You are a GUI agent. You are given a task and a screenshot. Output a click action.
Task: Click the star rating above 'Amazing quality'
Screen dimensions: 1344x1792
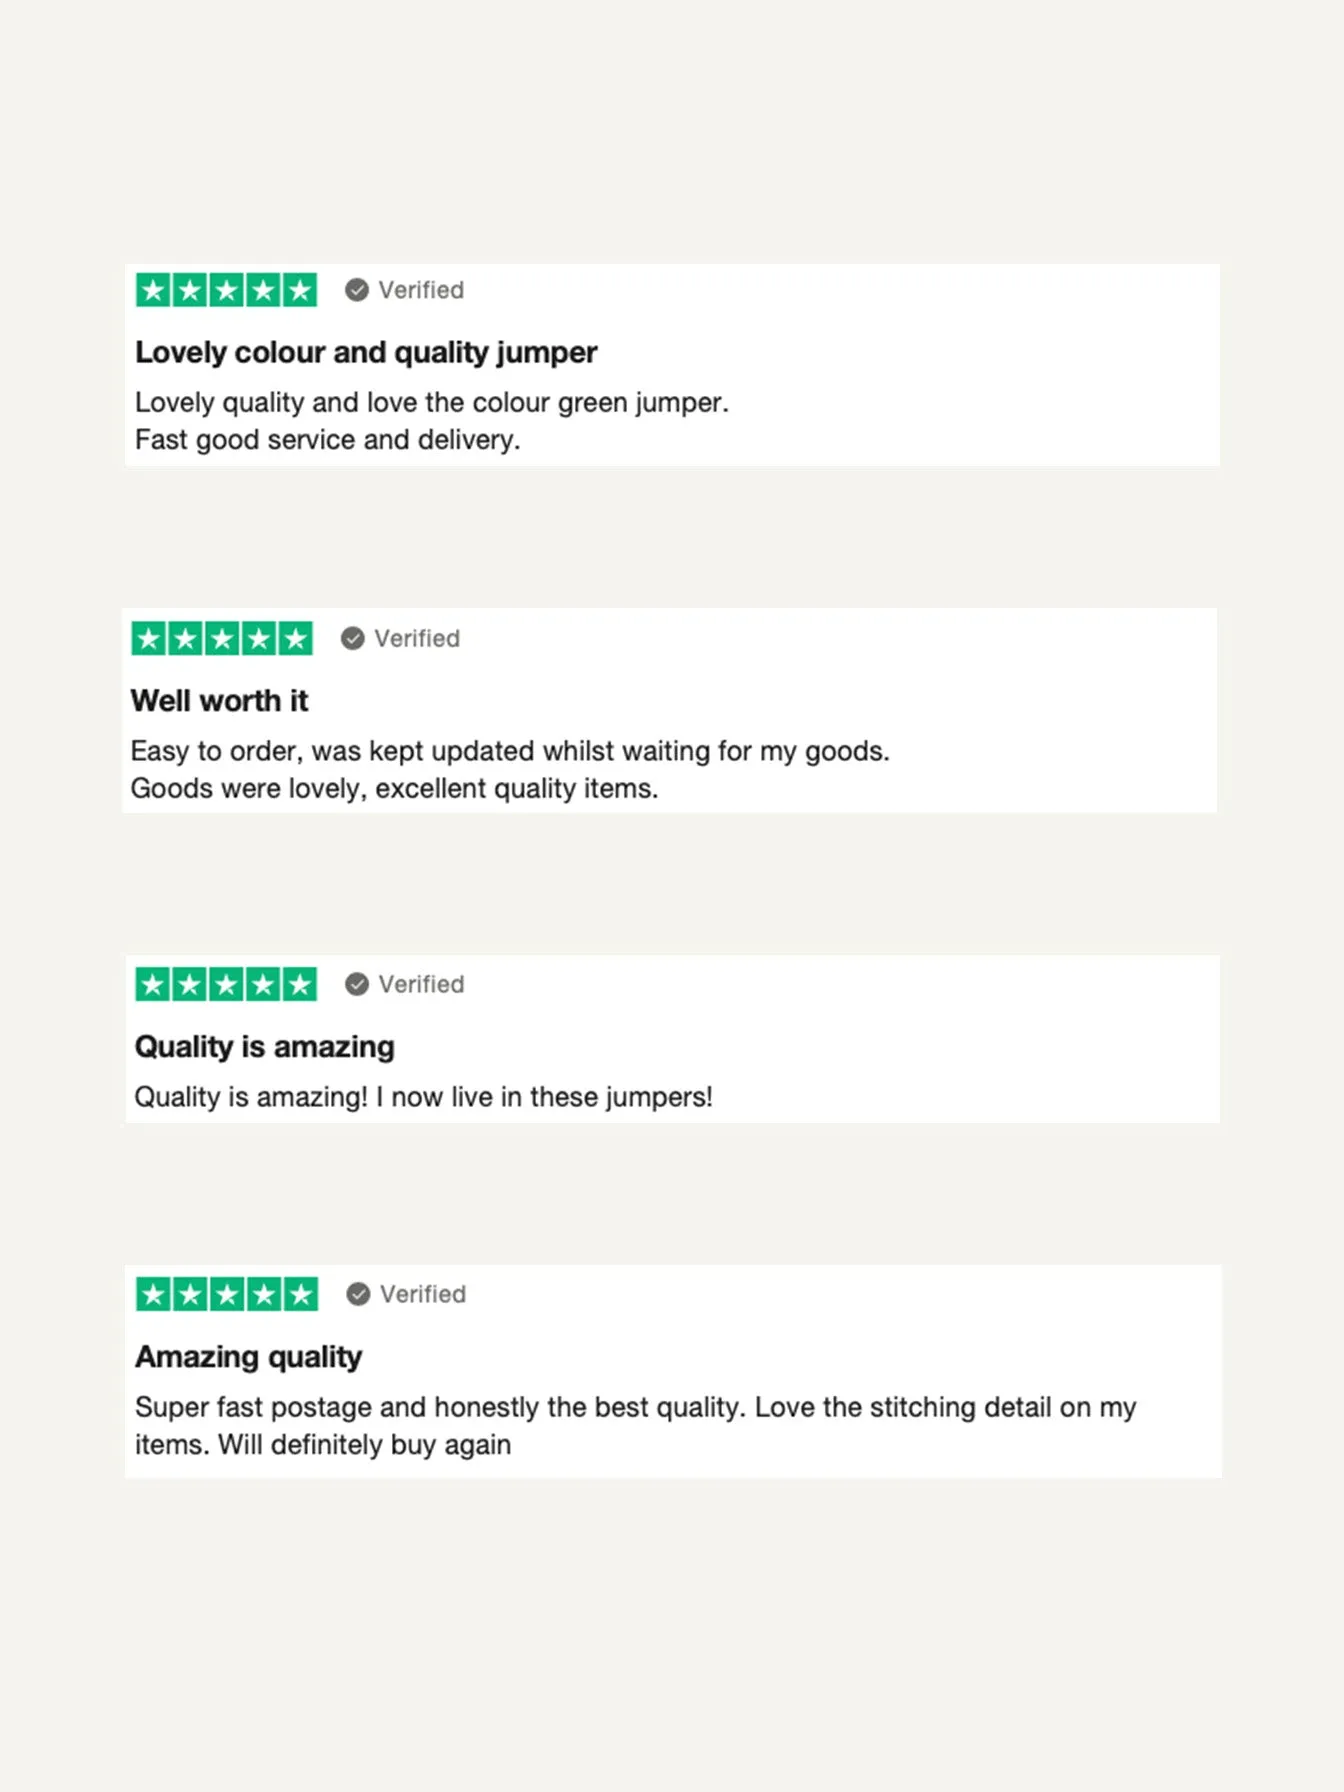[227, 1294]
